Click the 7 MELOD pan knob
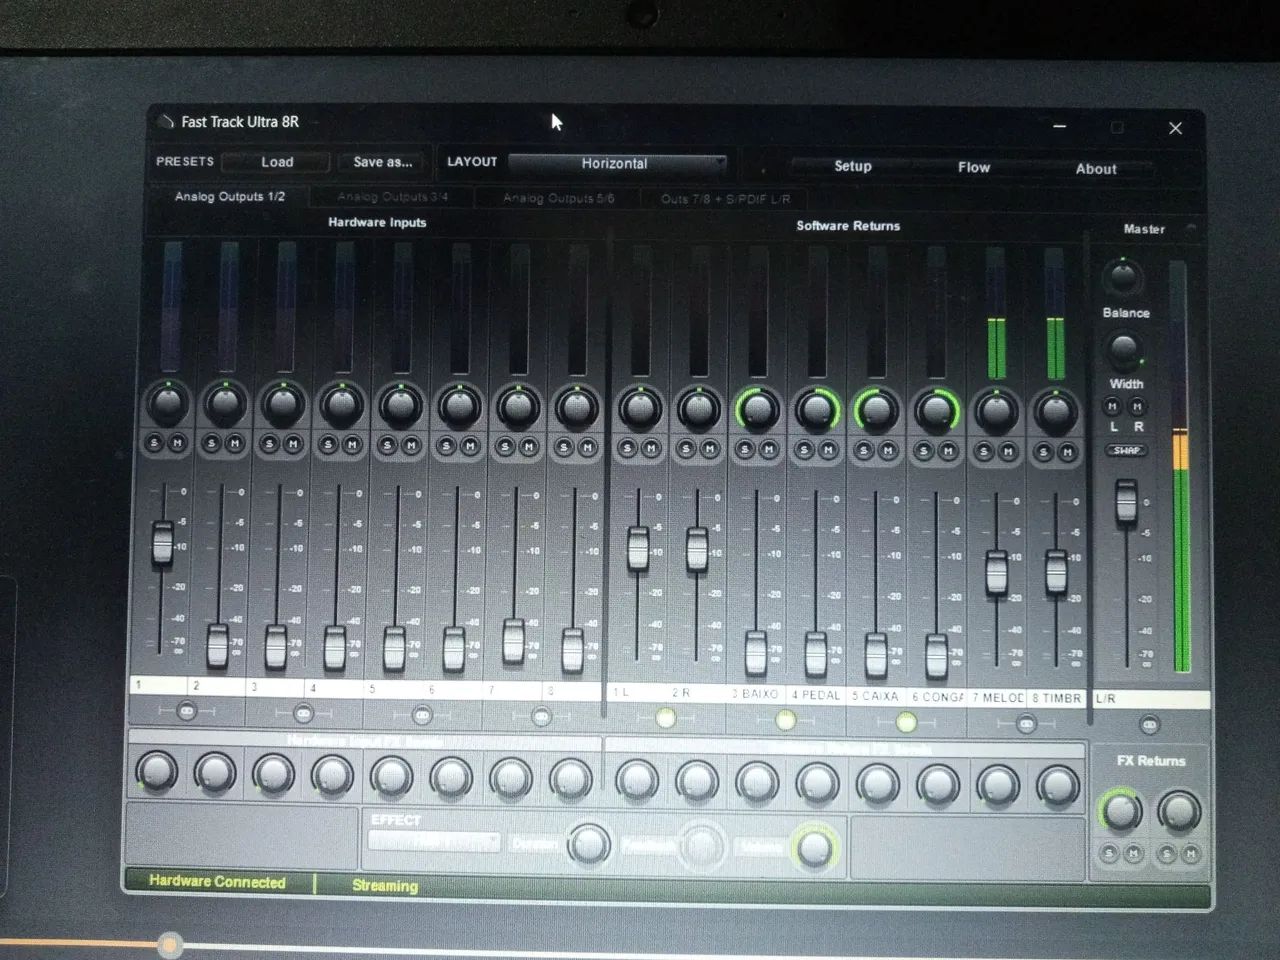This screenshot has height=960, width=1280. point(996,411)
